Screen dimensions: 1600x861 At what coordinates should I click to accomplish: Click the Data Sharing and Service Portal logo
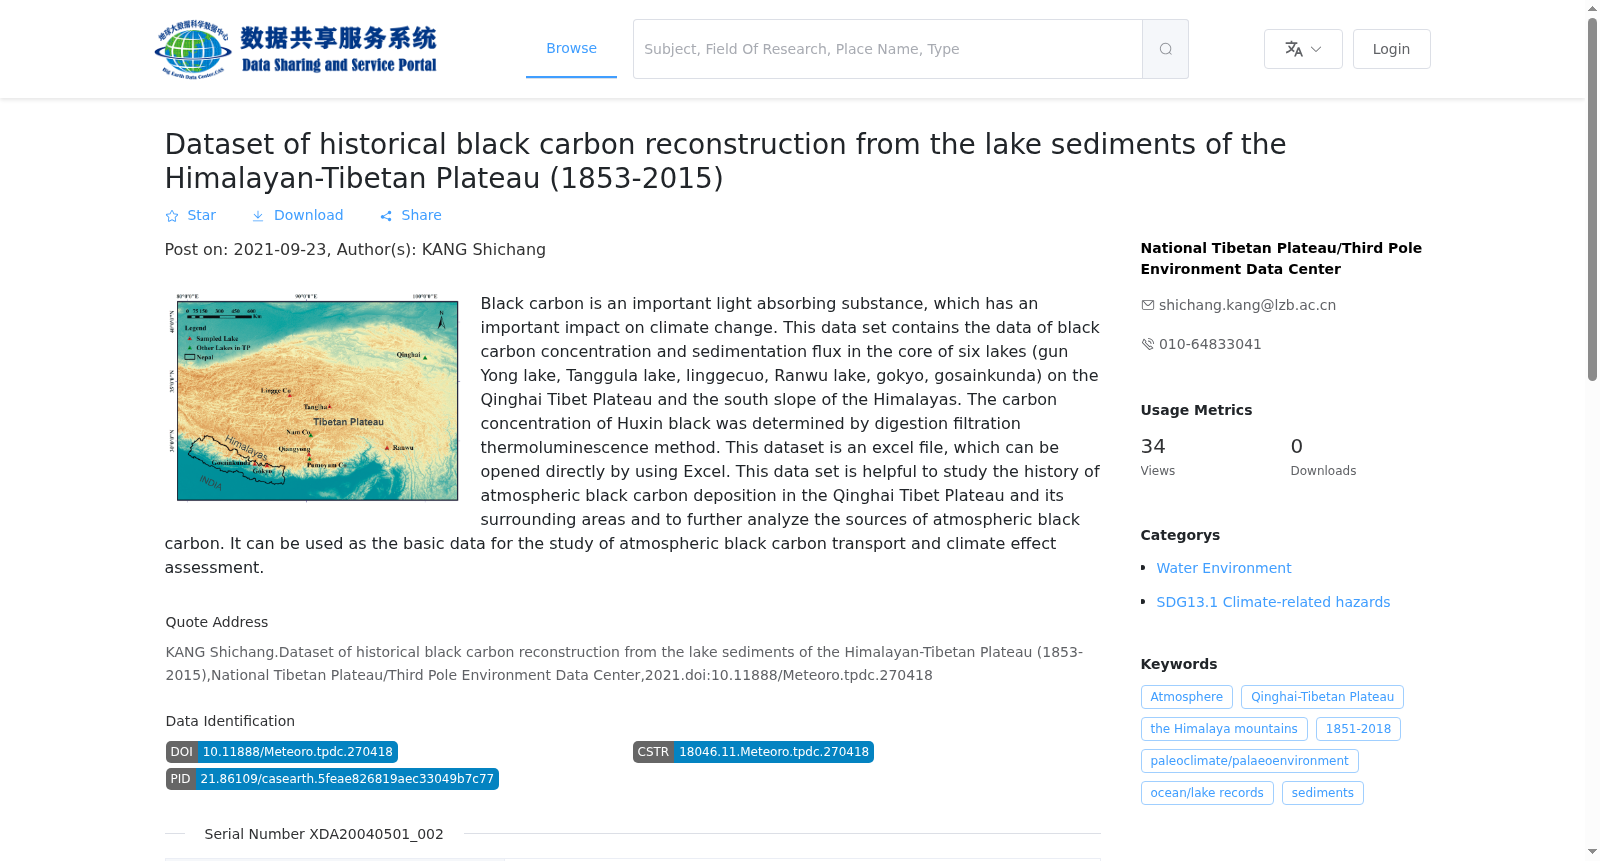click(x=296, y=49)
